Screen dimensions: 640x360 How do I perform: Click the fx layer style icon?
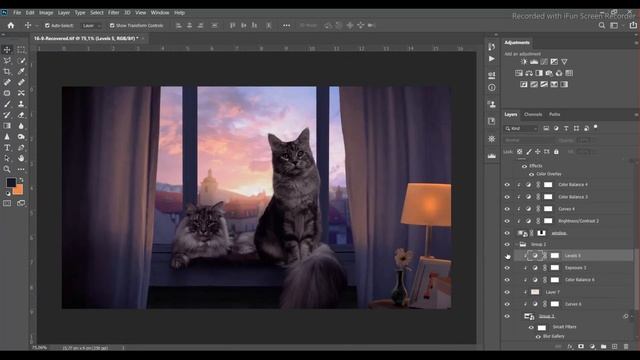(570, 347)
